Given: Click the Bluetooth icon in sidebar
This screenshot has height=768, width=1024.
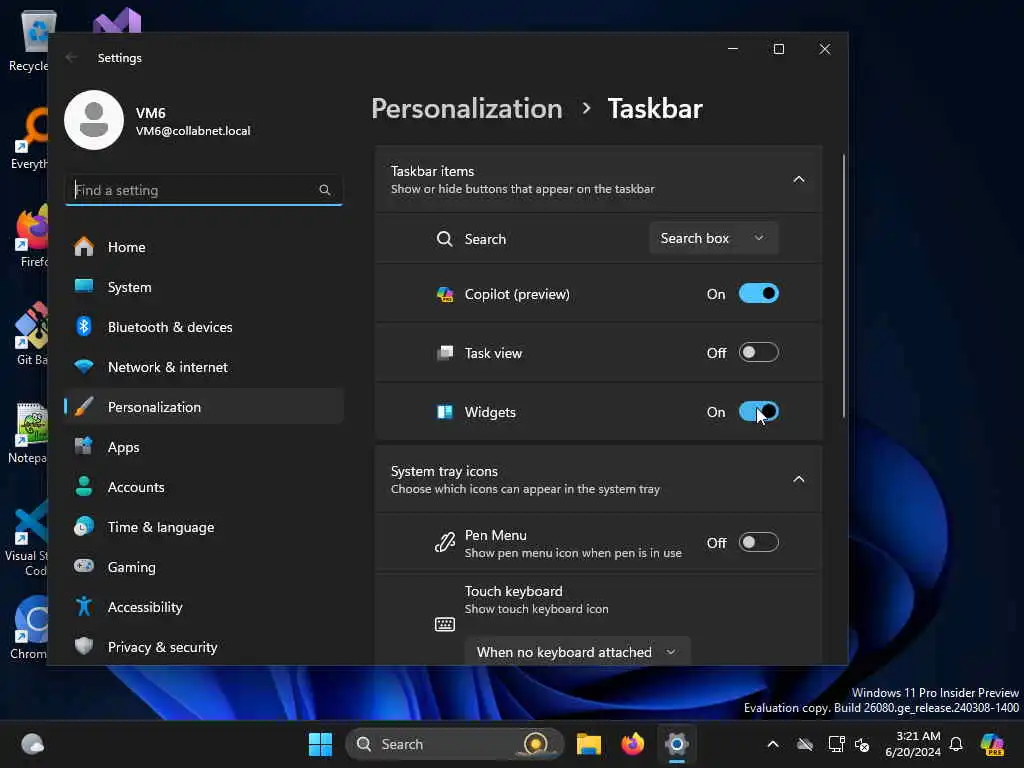Looking at the screenshot, I should [84, 326].
